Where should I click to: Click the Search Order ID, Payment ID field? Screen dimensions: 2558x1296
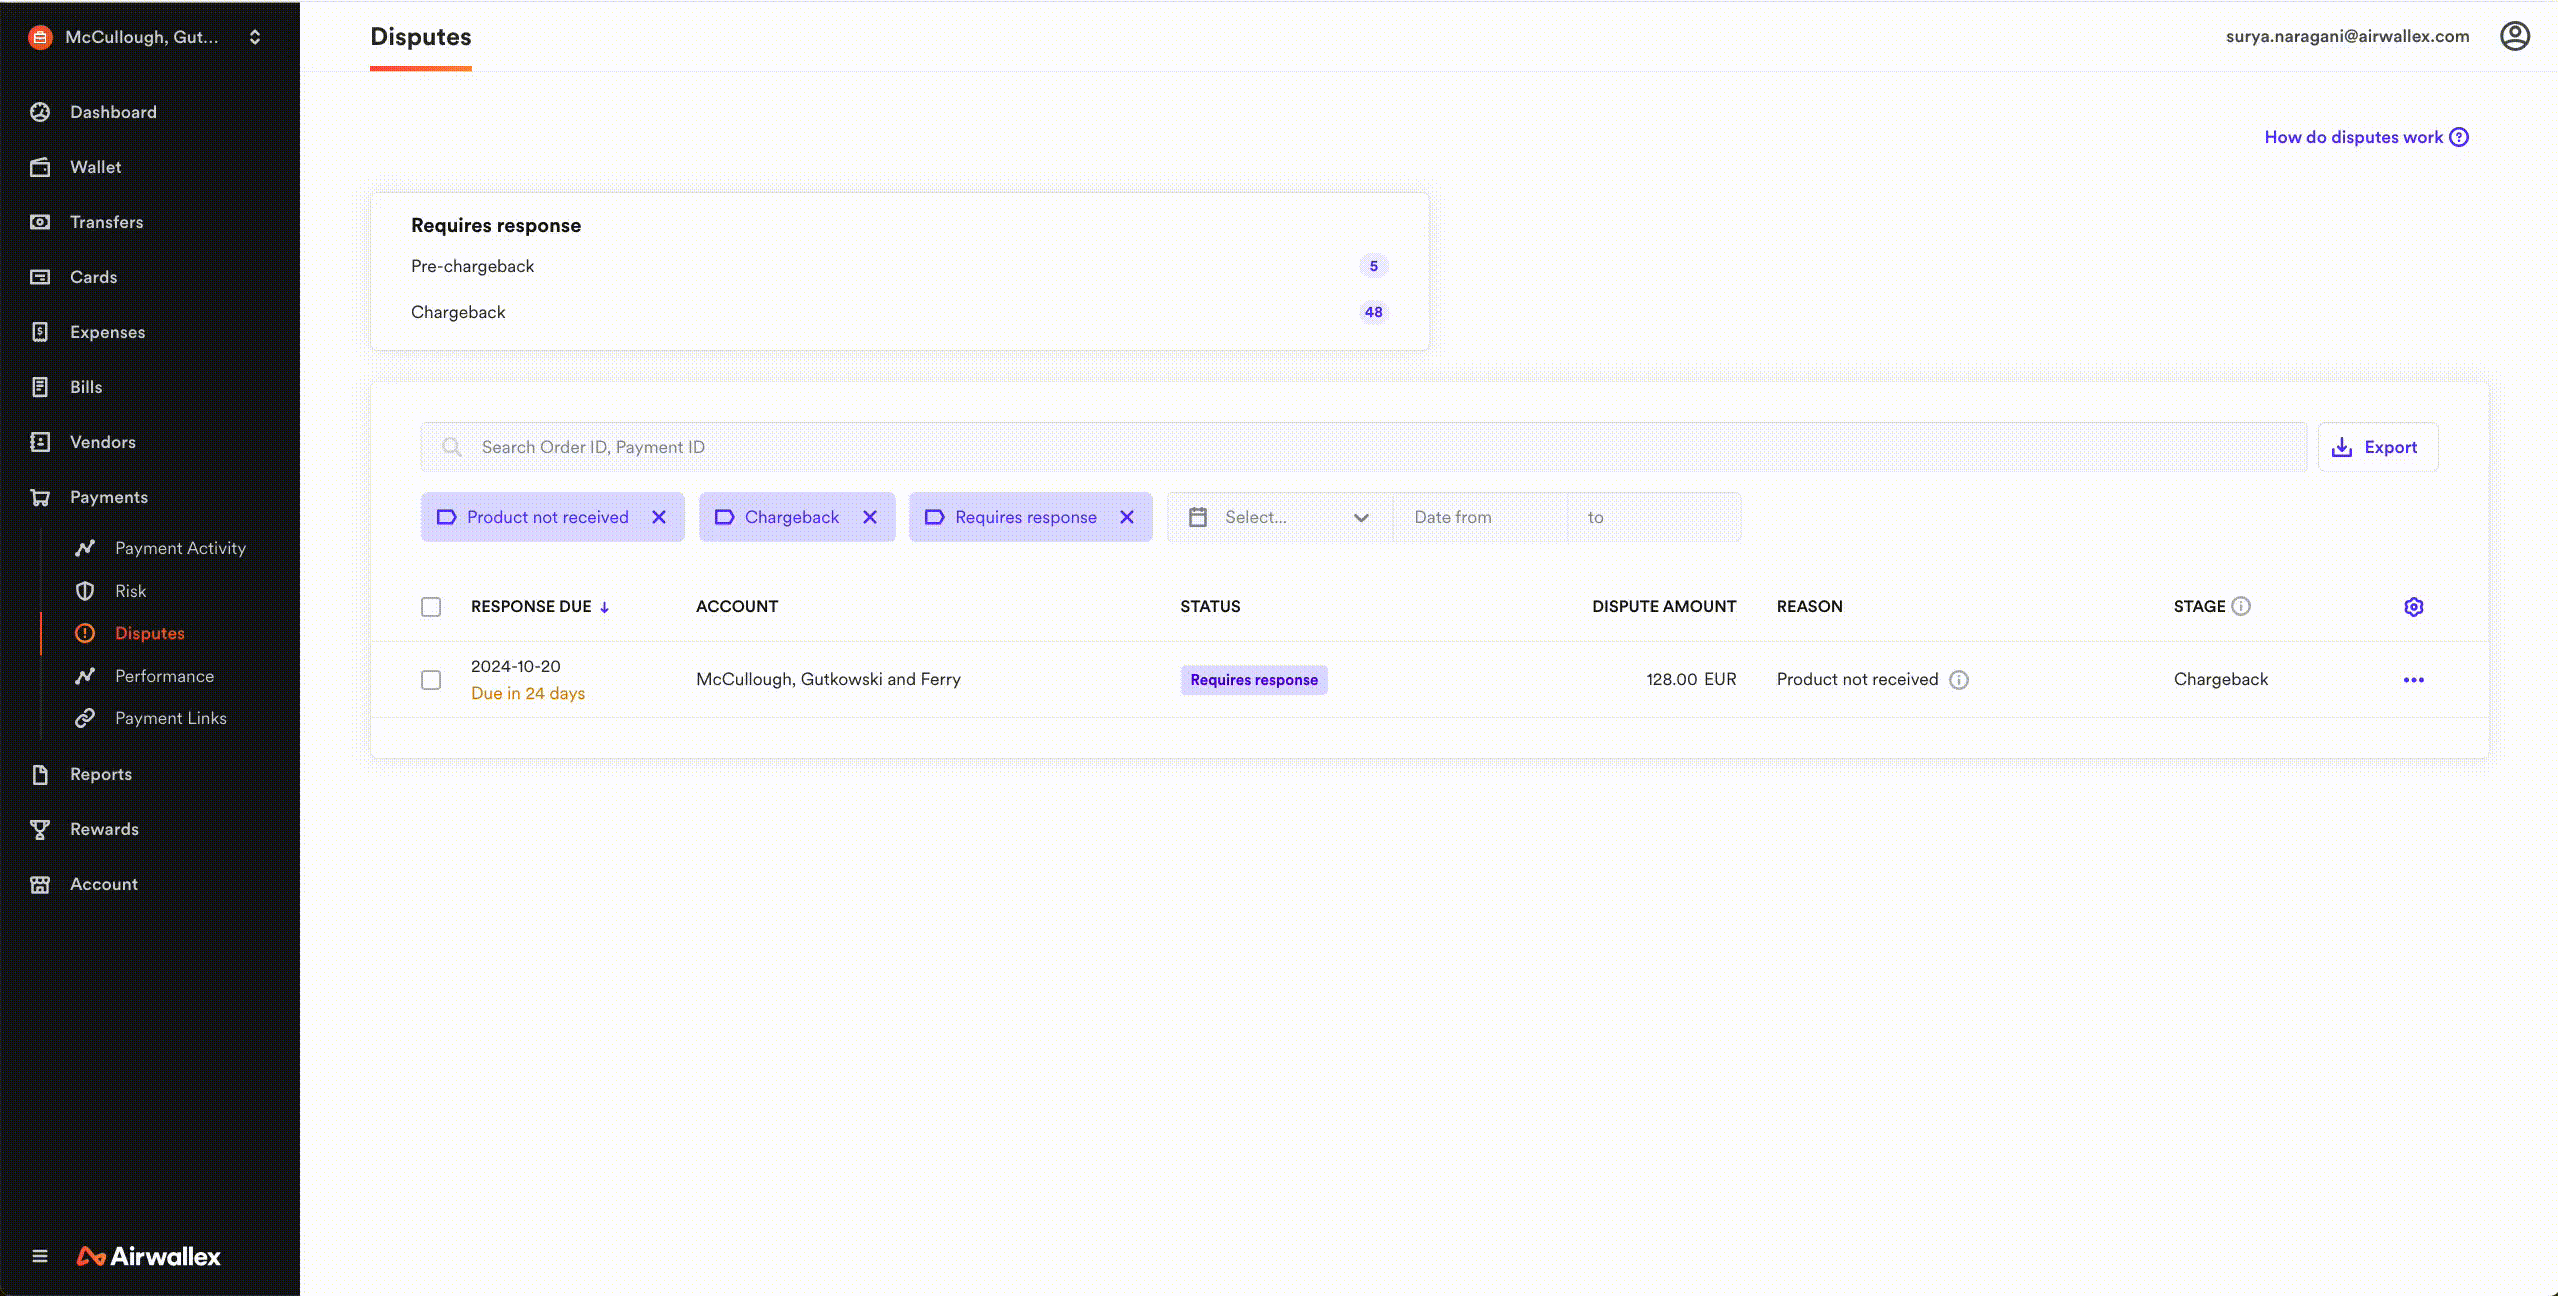(1000, 447)
